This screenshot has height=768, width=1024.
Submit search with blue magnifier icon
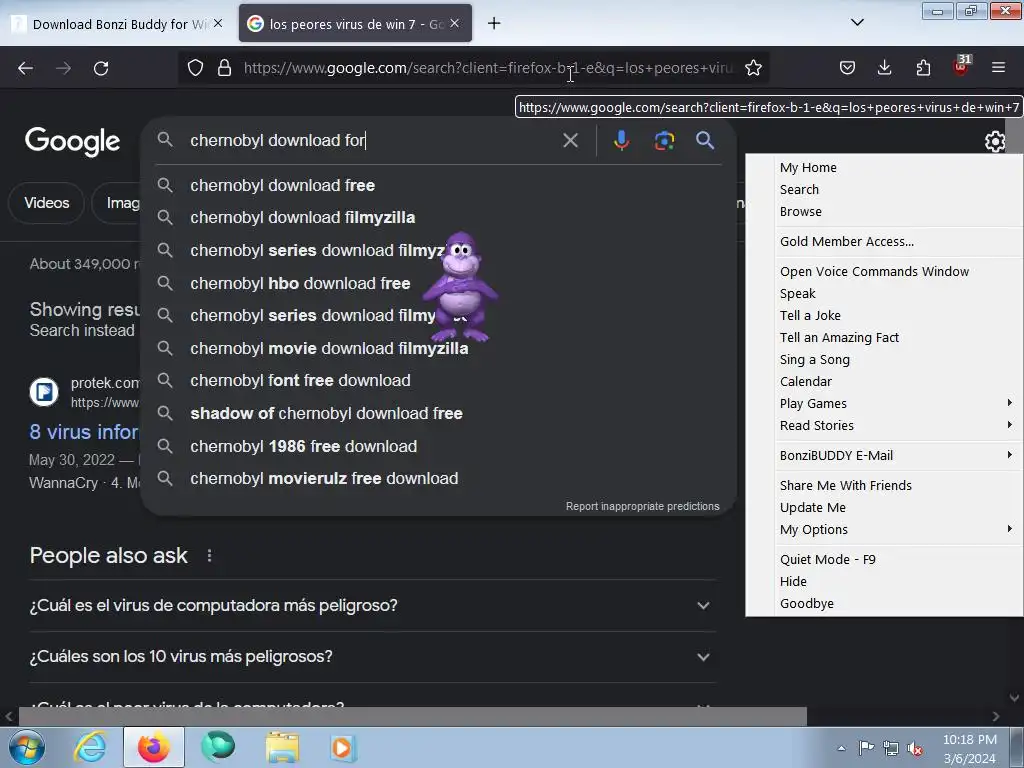[x=705, y=140]
